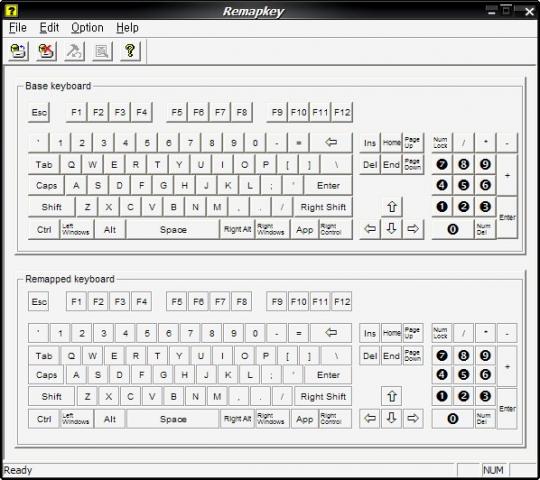This screenshot has height=480, width=540.
Task: Click main Enter key on Base keyboard
Action: click(x=328, y=186)
